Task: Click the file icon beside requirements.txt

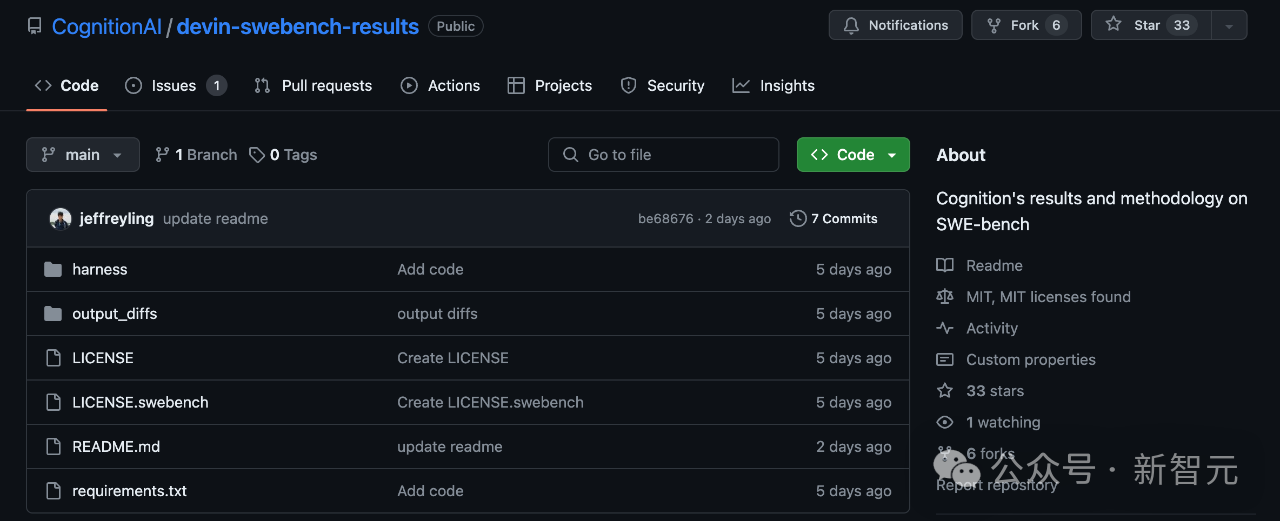Action: [x=53, y=491]
